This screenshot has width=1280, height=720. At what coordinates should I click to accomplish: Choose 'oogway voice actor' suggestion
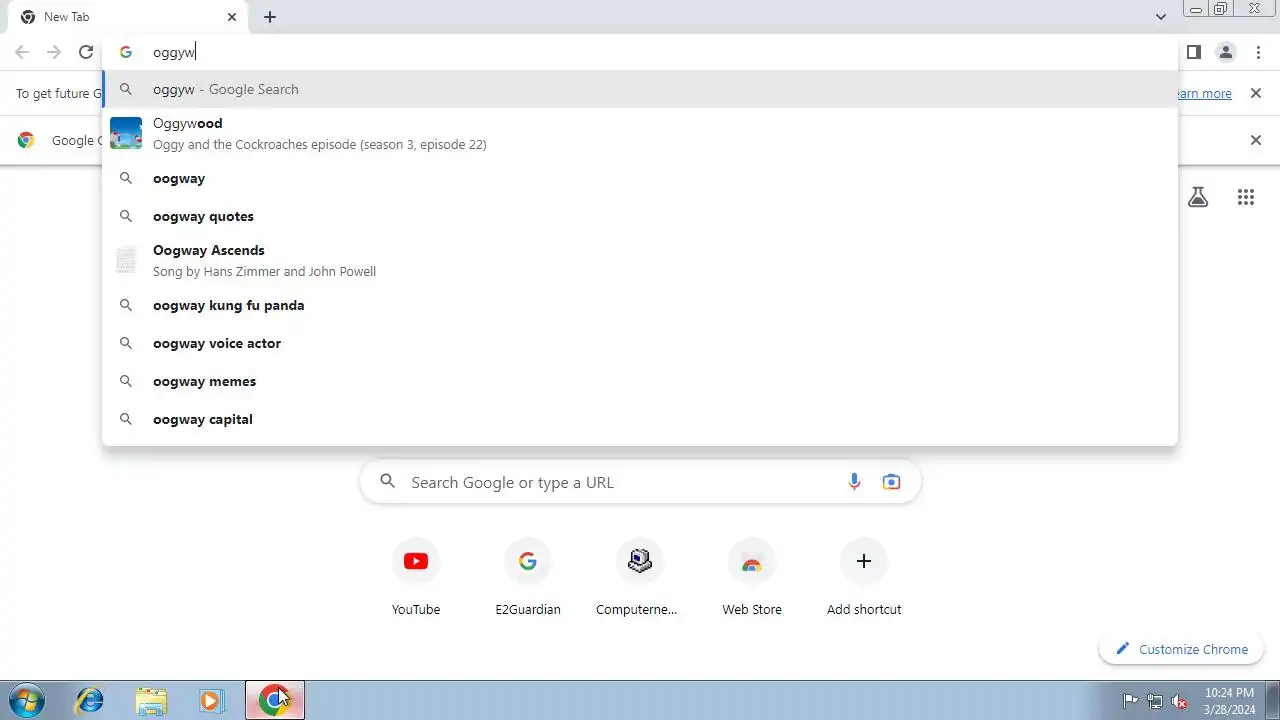pos(640,343)
